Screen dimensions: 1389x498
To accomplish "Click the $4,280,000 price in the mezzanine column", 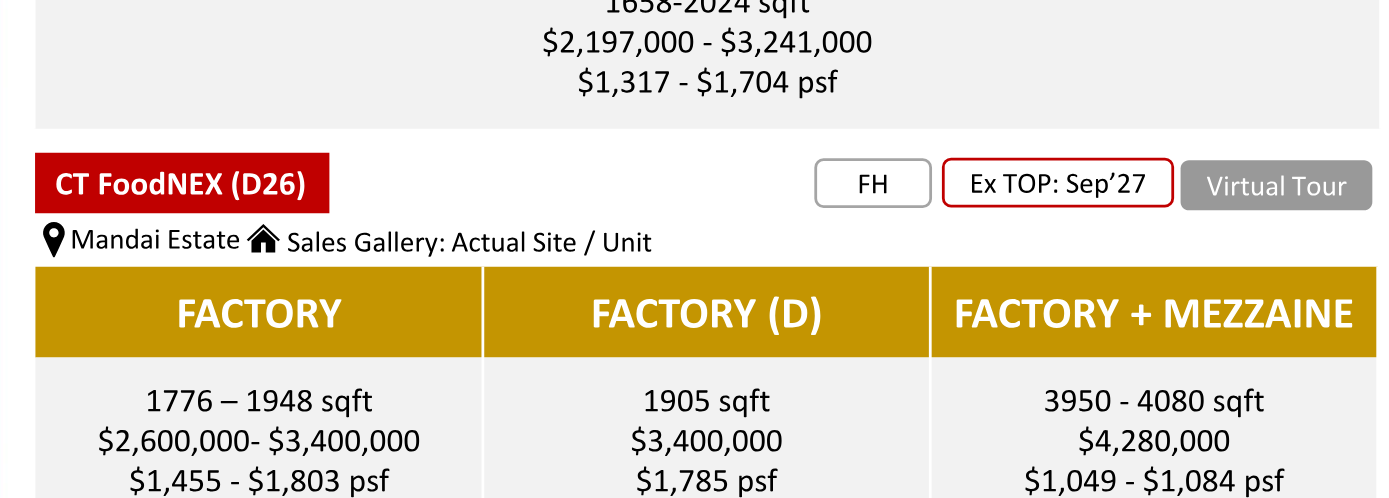I will pyautogui.click(x=1154, y=441).
